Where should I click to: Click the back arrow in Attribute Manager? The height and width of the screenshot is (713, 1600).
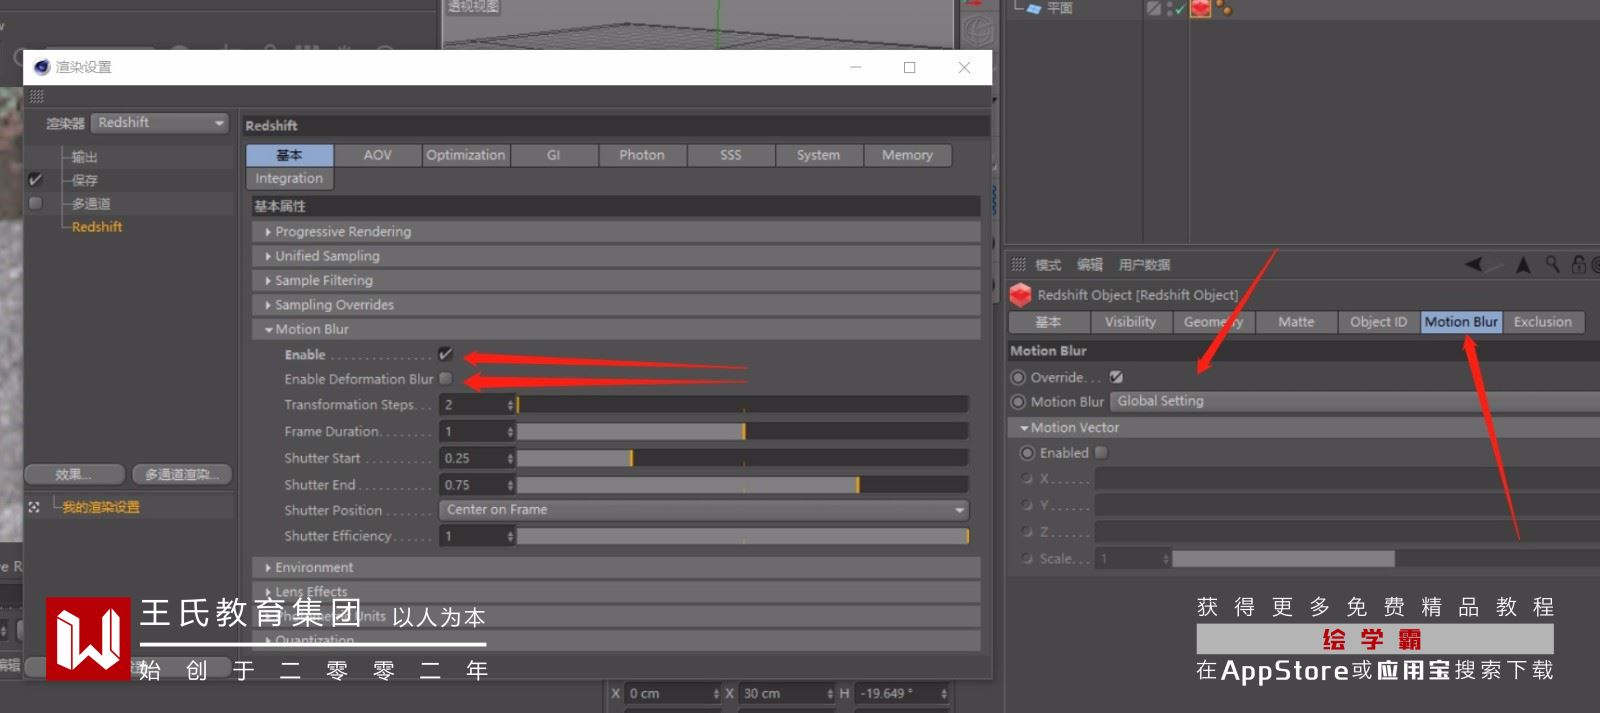pos(1475,264)
